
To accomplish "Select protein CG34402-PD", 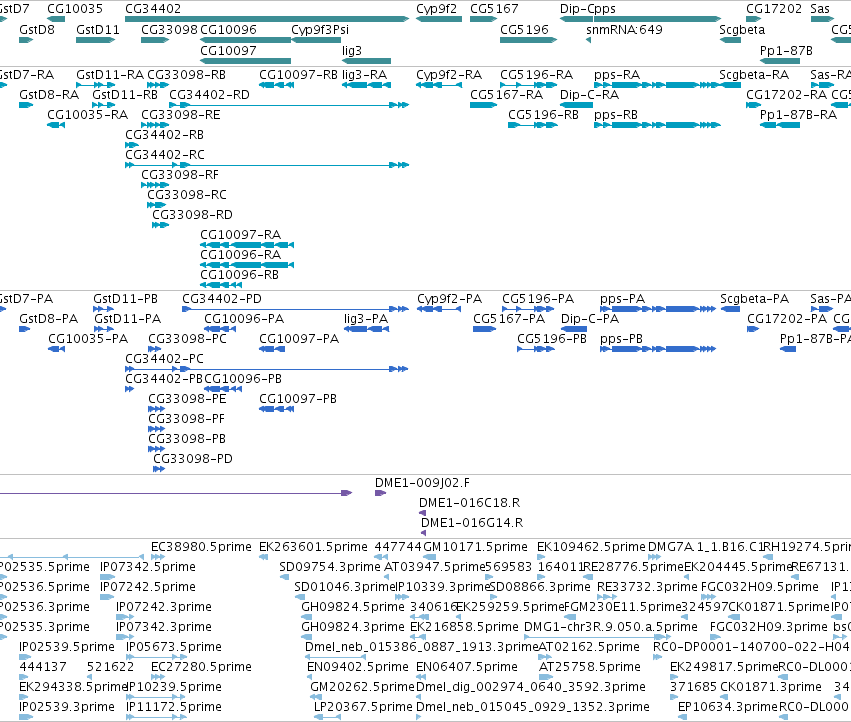I will tap(295, 309).
